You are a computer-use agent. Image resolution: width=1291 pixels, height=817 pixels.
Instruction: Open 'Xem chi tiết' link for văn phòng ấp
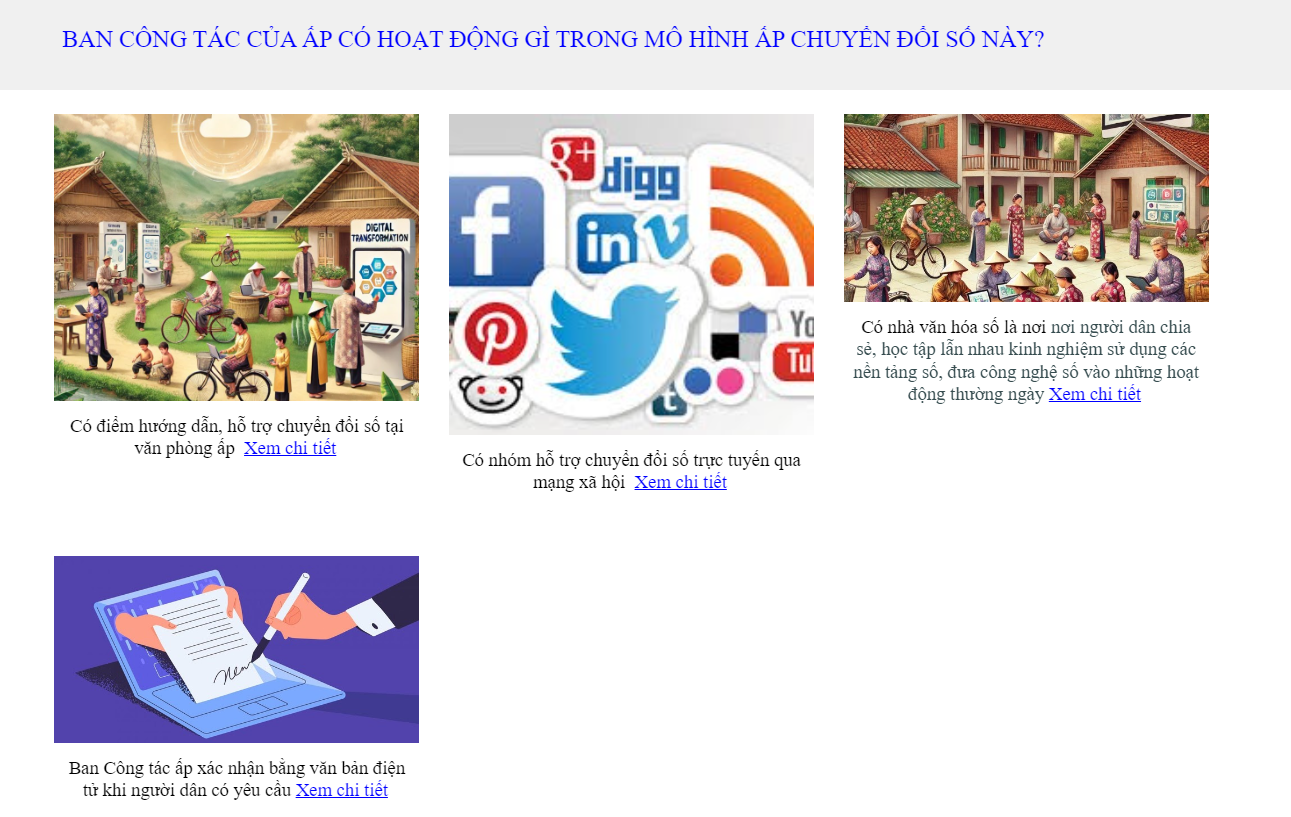click(290, 448)
